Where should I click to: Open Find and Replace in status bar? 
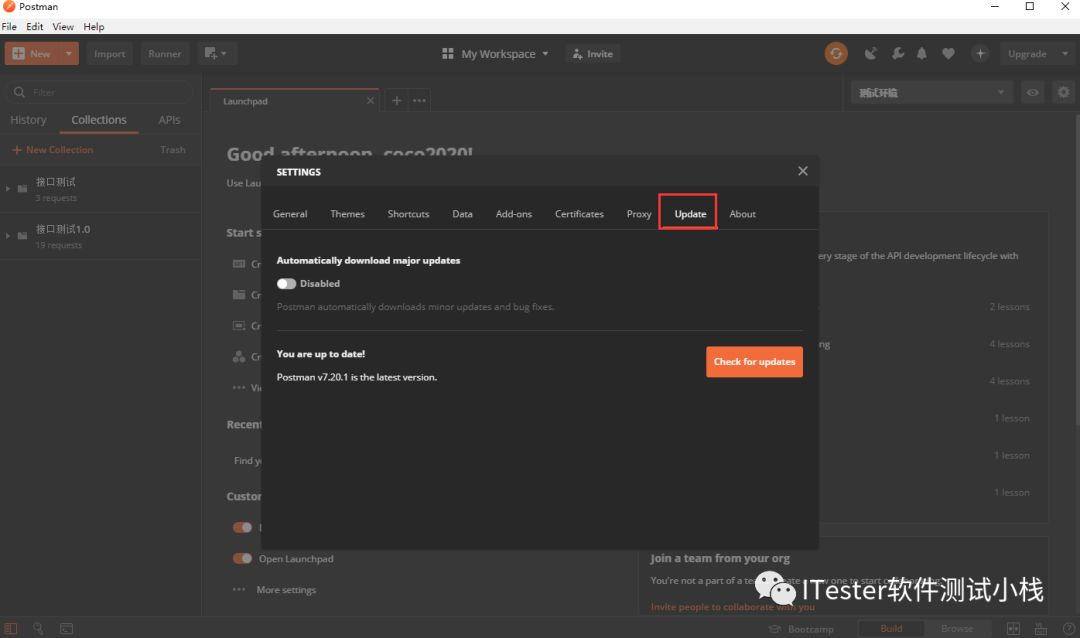pyautogui.click(x=38, y=628)
